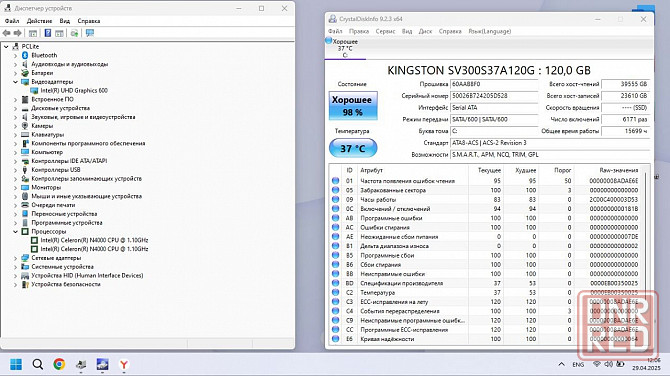Click the Back arrow in Device Manager toolbar
This screenshot has height=376, width=670.
(6, 33)
